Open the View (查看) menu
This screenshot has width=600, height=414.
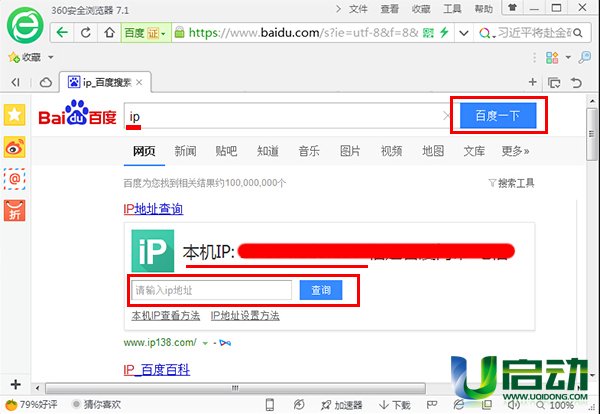click(390, 9)
